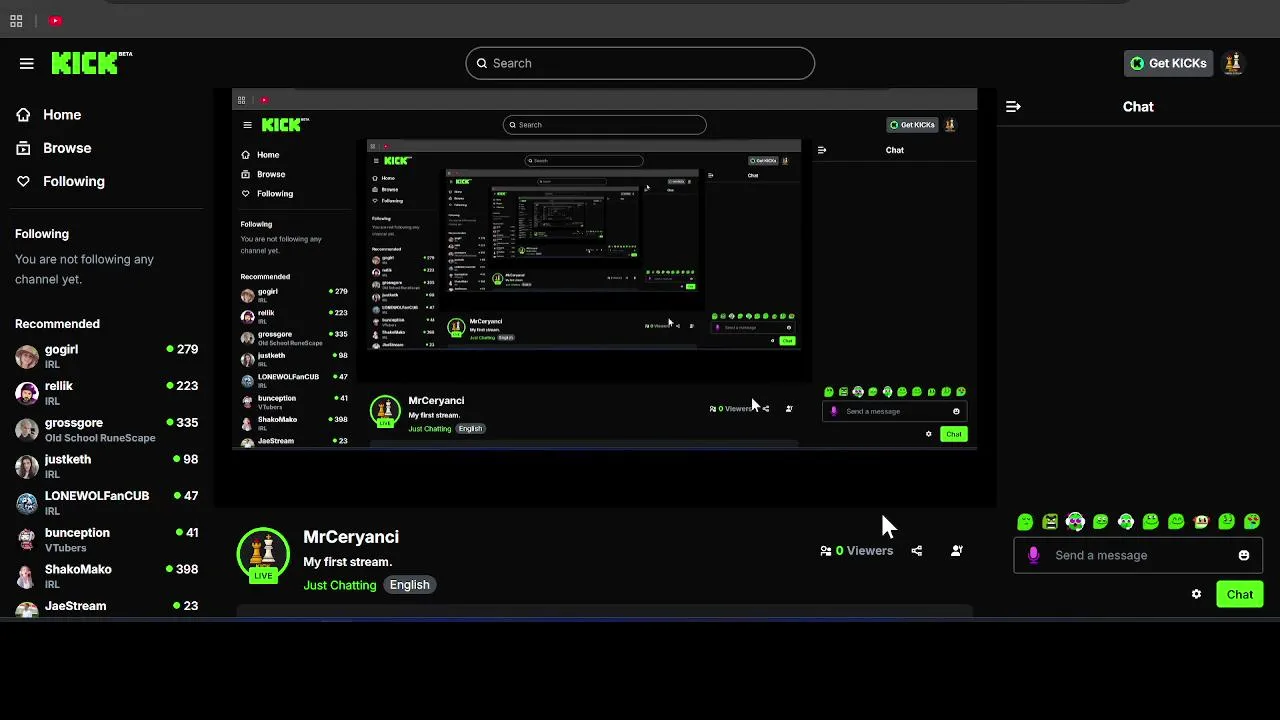Open the hamburger menu beside the Kick logo

click(27, 63)
